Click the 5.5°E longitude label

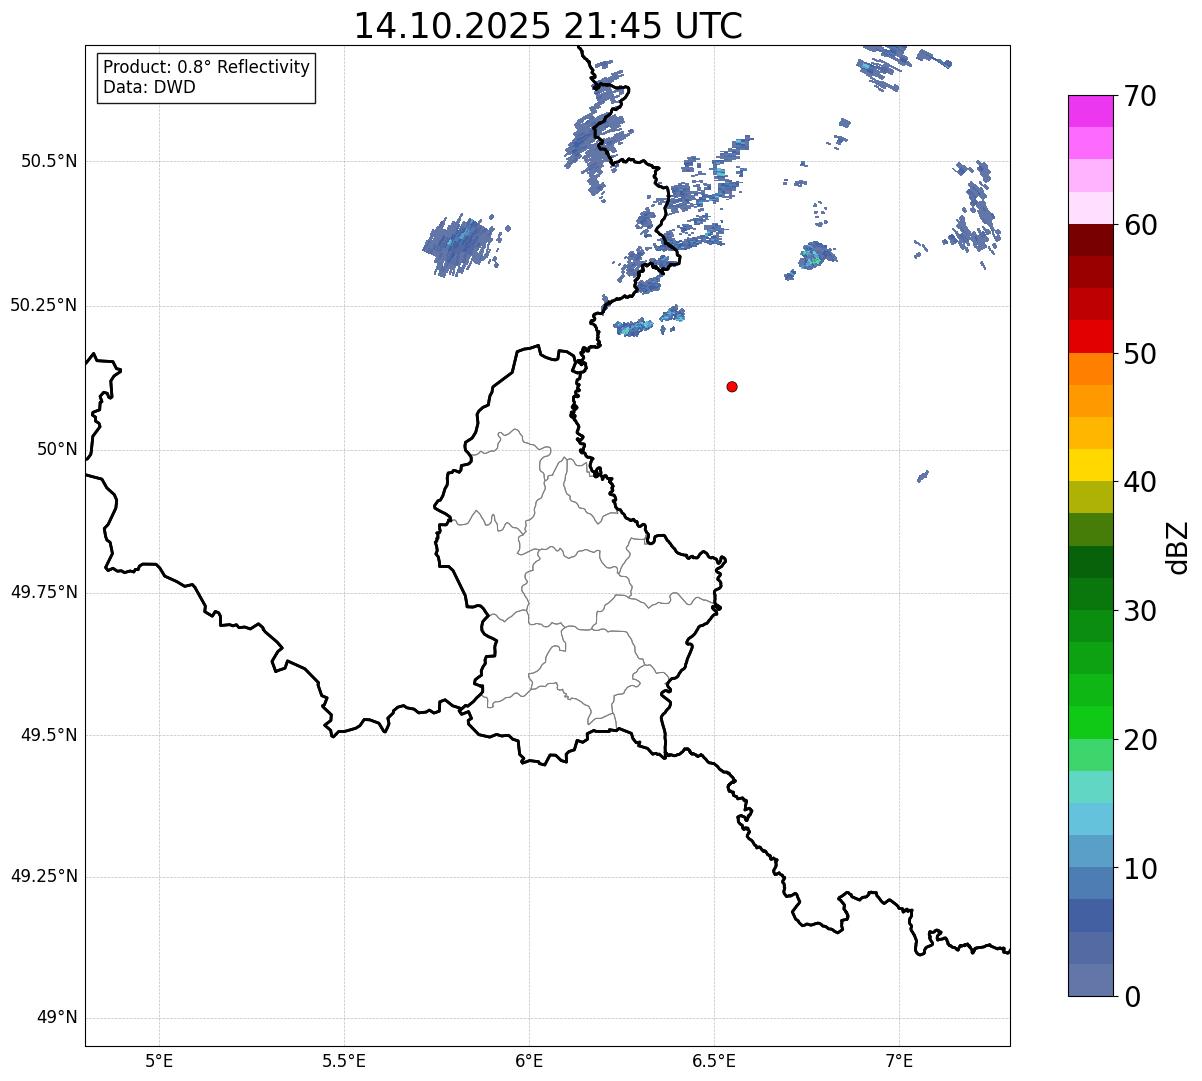tap(344, 1060)
